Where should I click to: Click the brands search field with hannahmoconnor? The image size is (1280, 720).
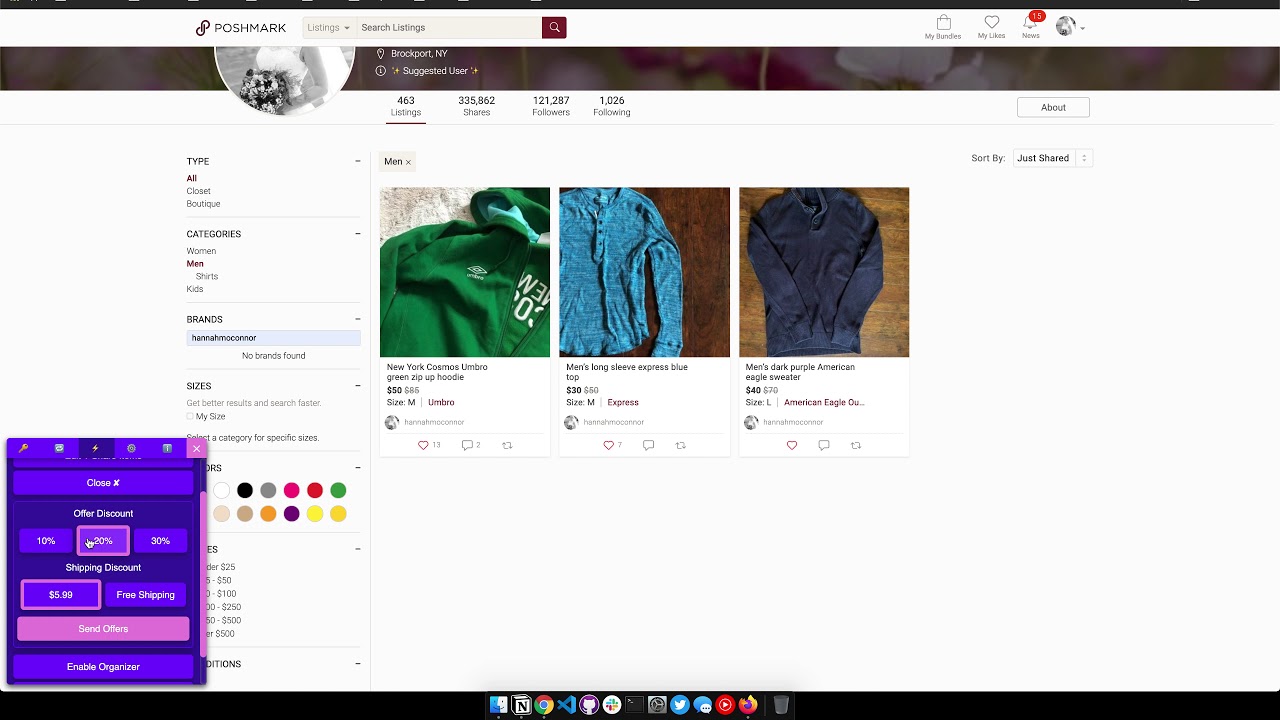coord(273,338)
